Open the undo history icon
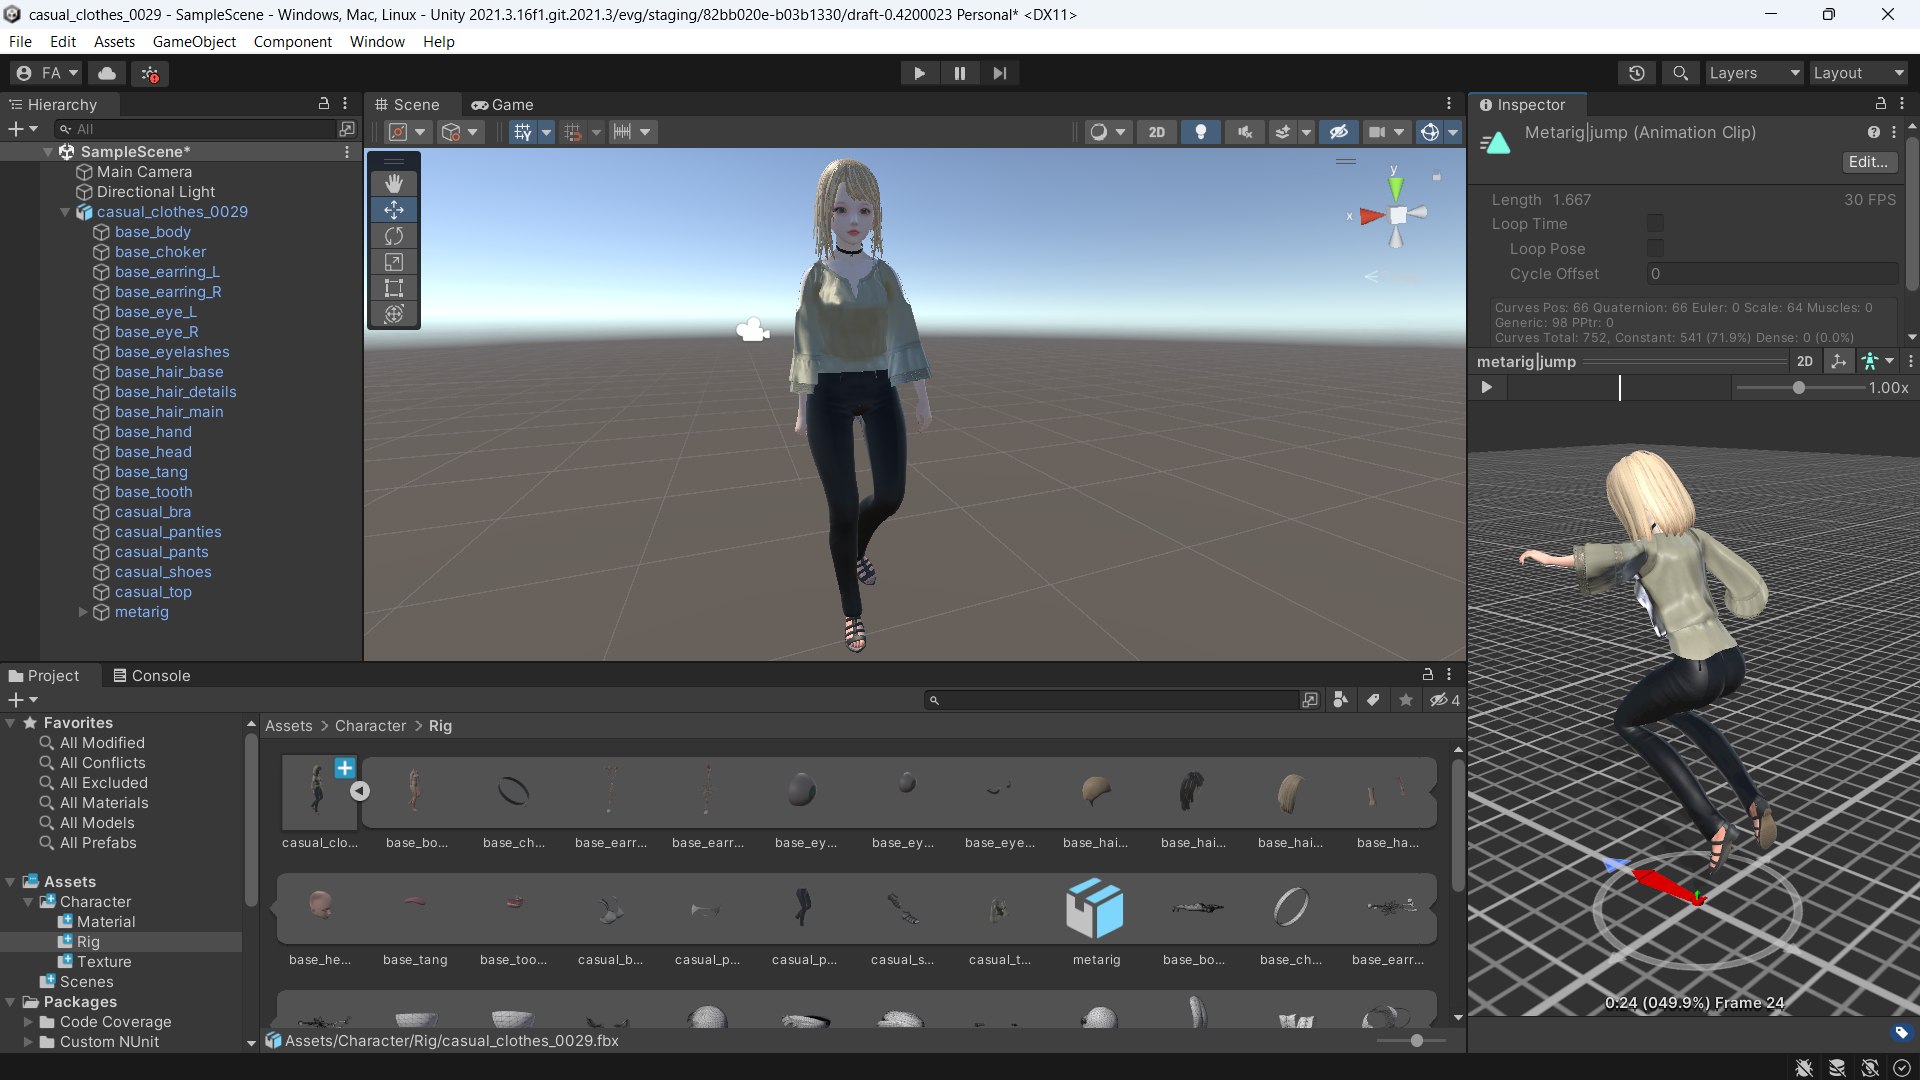 [x=1637, y=73]
